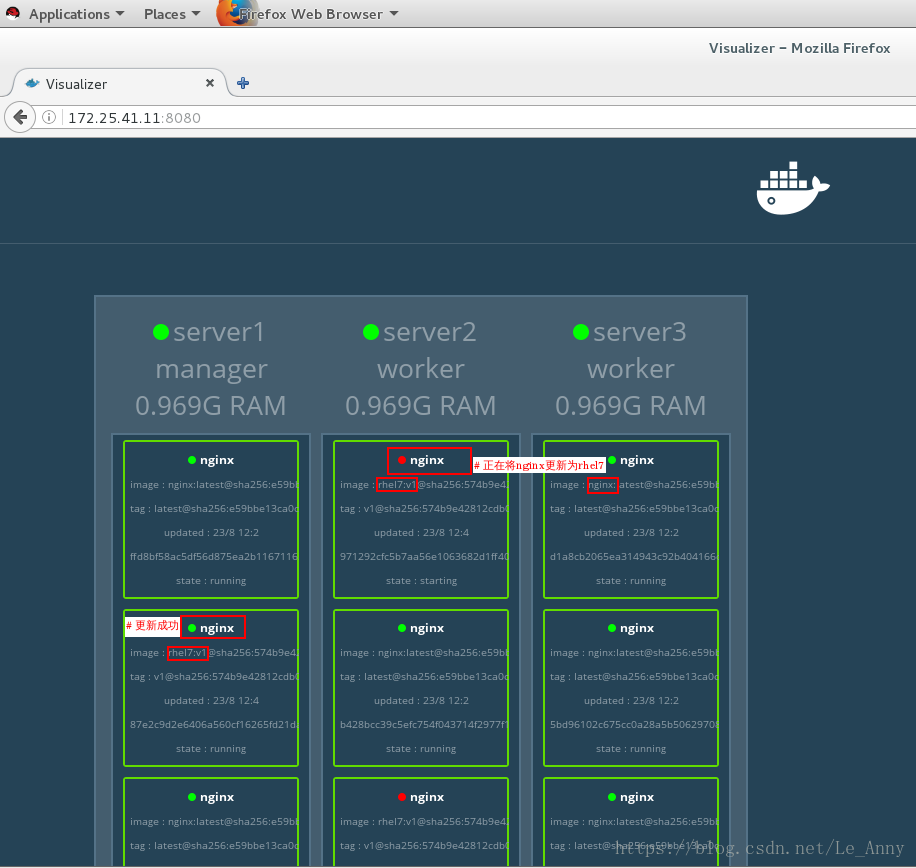Screen dimensions: 916x868
Task: Click the server1 node heading
Action: pos(219,332)
